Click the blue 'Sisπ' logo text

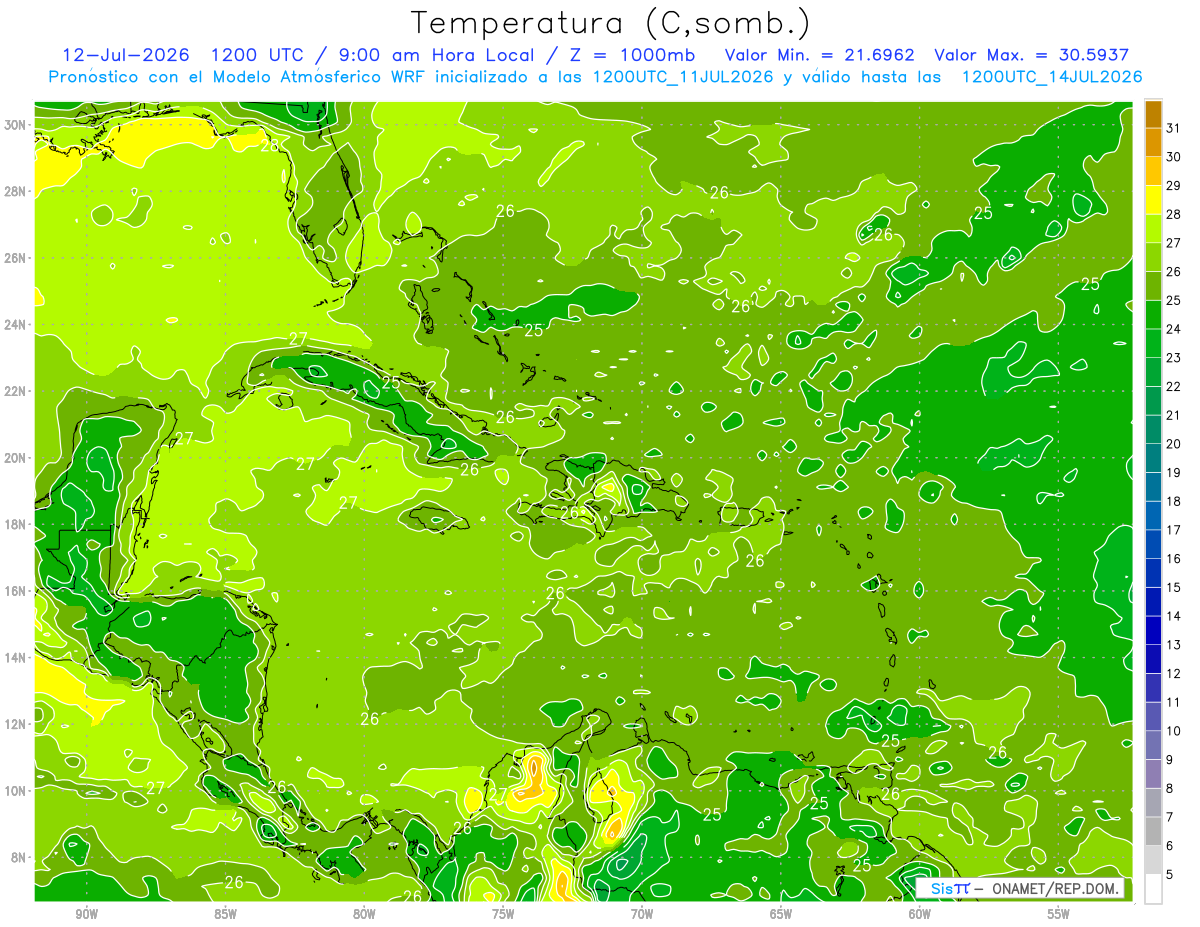(x=949, y=889)
